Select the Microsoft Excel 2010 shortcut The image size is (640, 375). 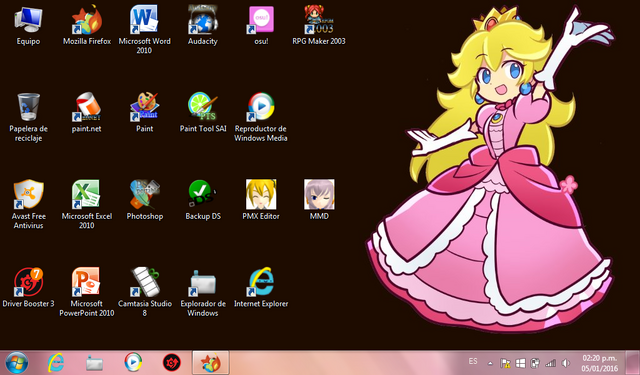click(87, 204)
